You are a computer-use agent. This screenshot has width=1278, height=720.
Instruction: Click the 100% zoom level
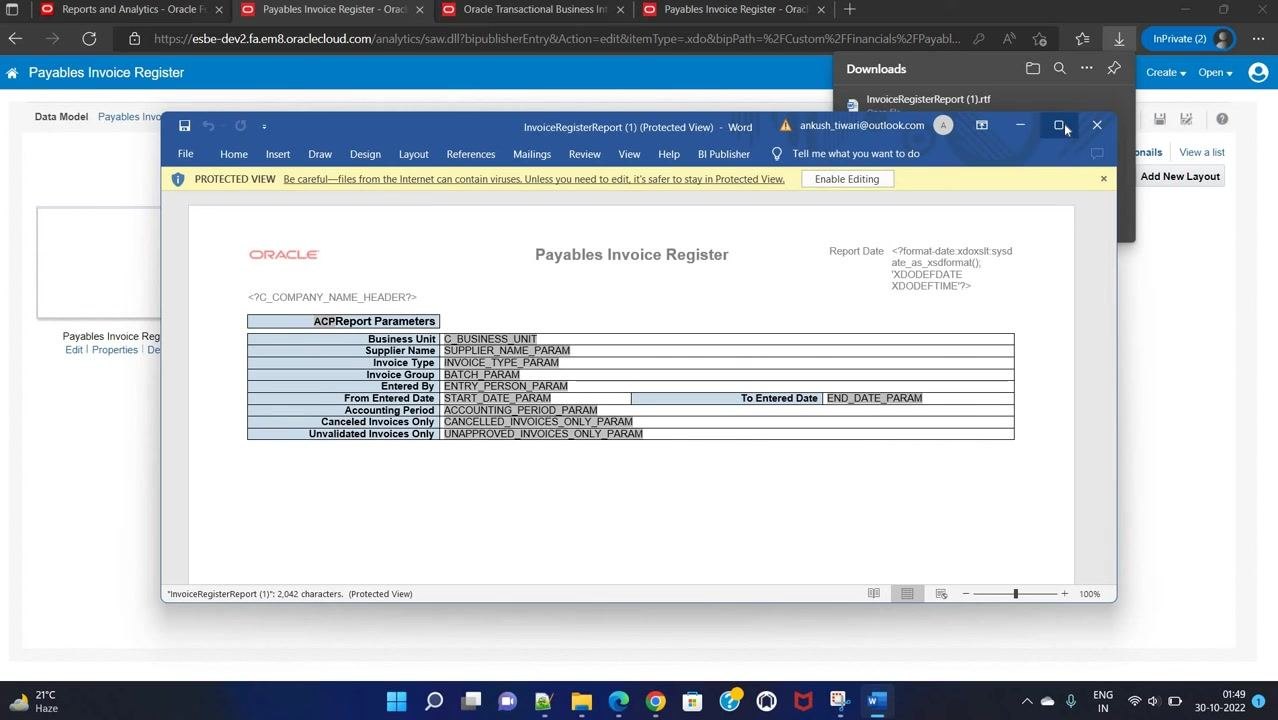[x=1090, y=594]
